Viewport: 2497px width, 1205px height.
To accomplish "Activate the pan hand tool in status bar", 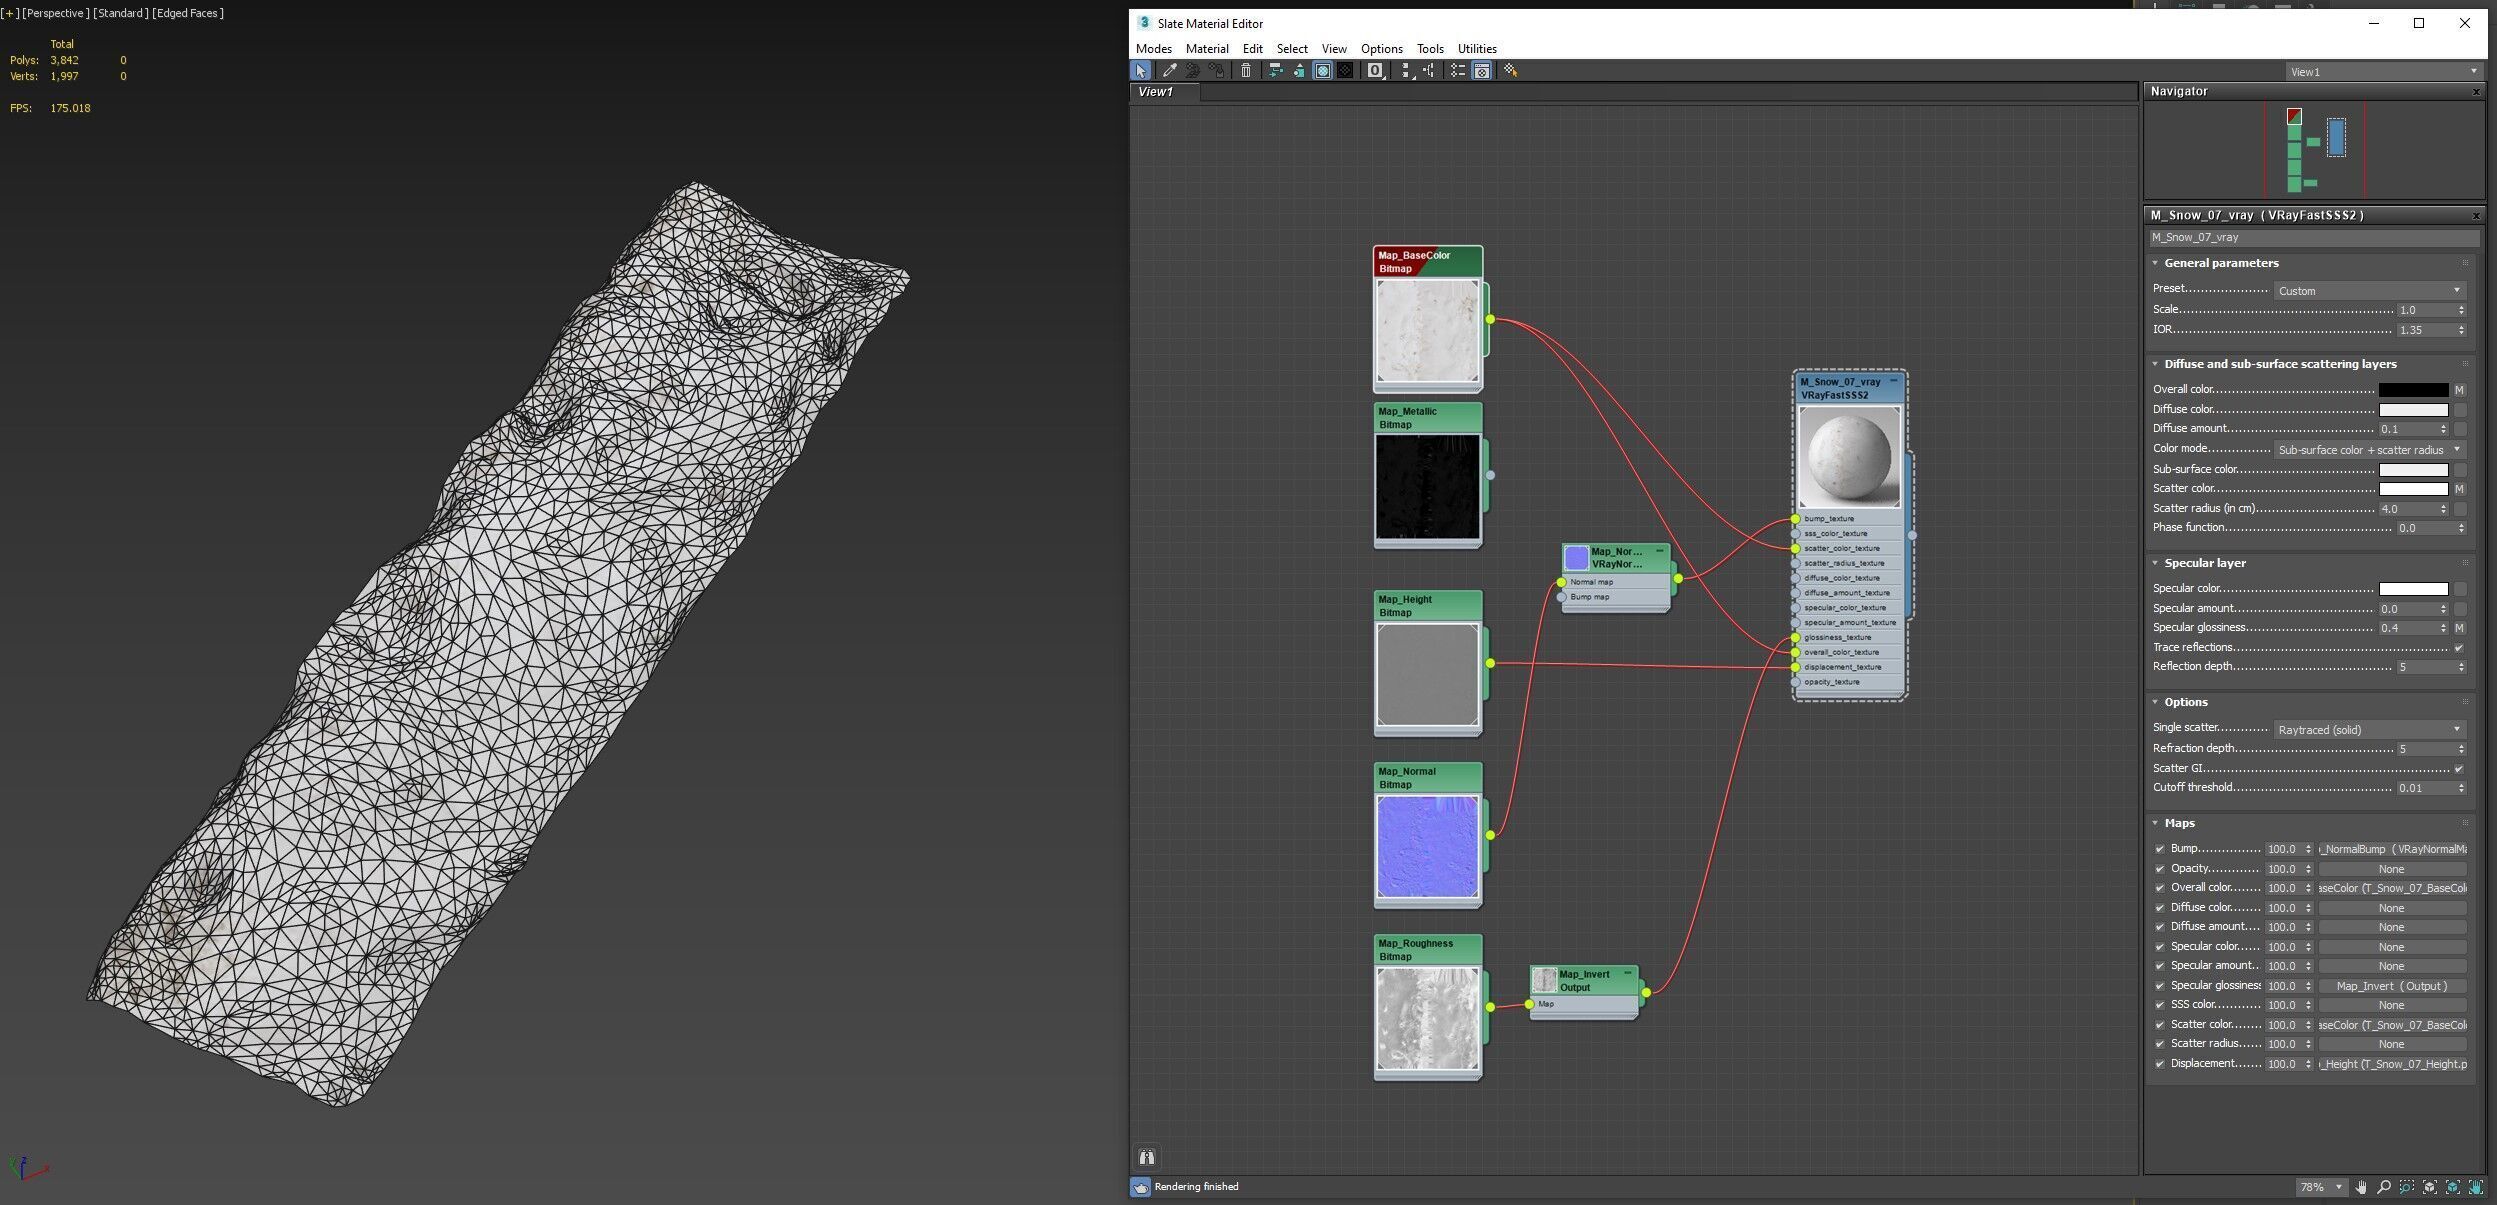I will (2361, 1187).
